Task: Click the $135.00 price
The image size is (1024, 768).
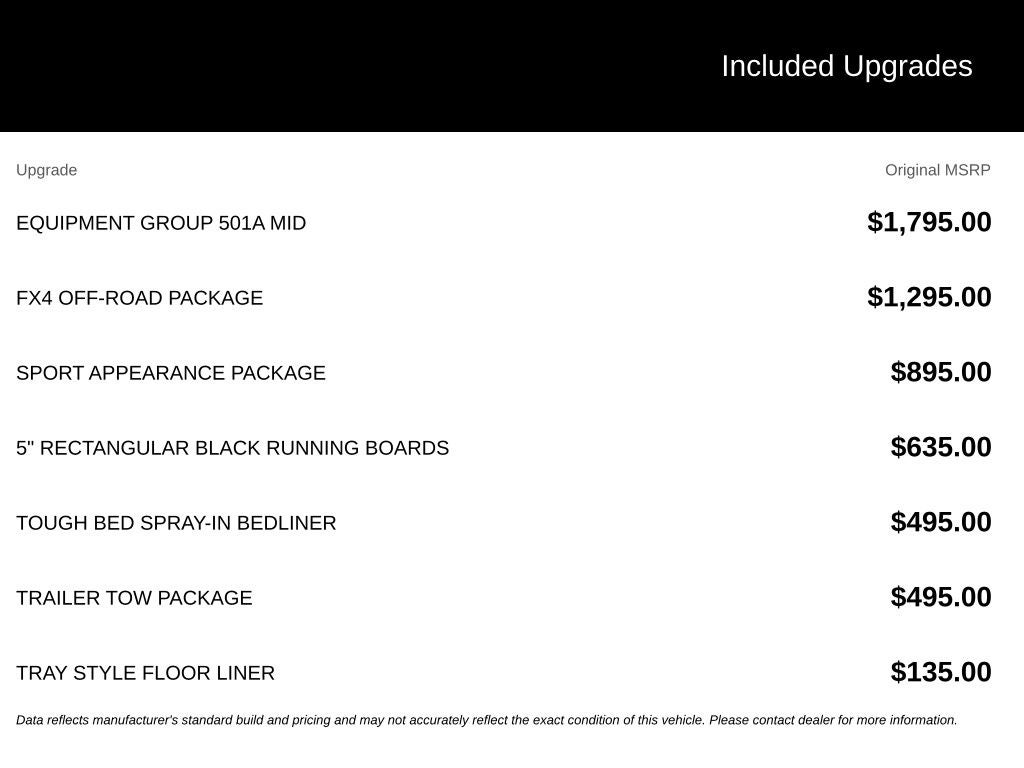Action: click(940, 673)
